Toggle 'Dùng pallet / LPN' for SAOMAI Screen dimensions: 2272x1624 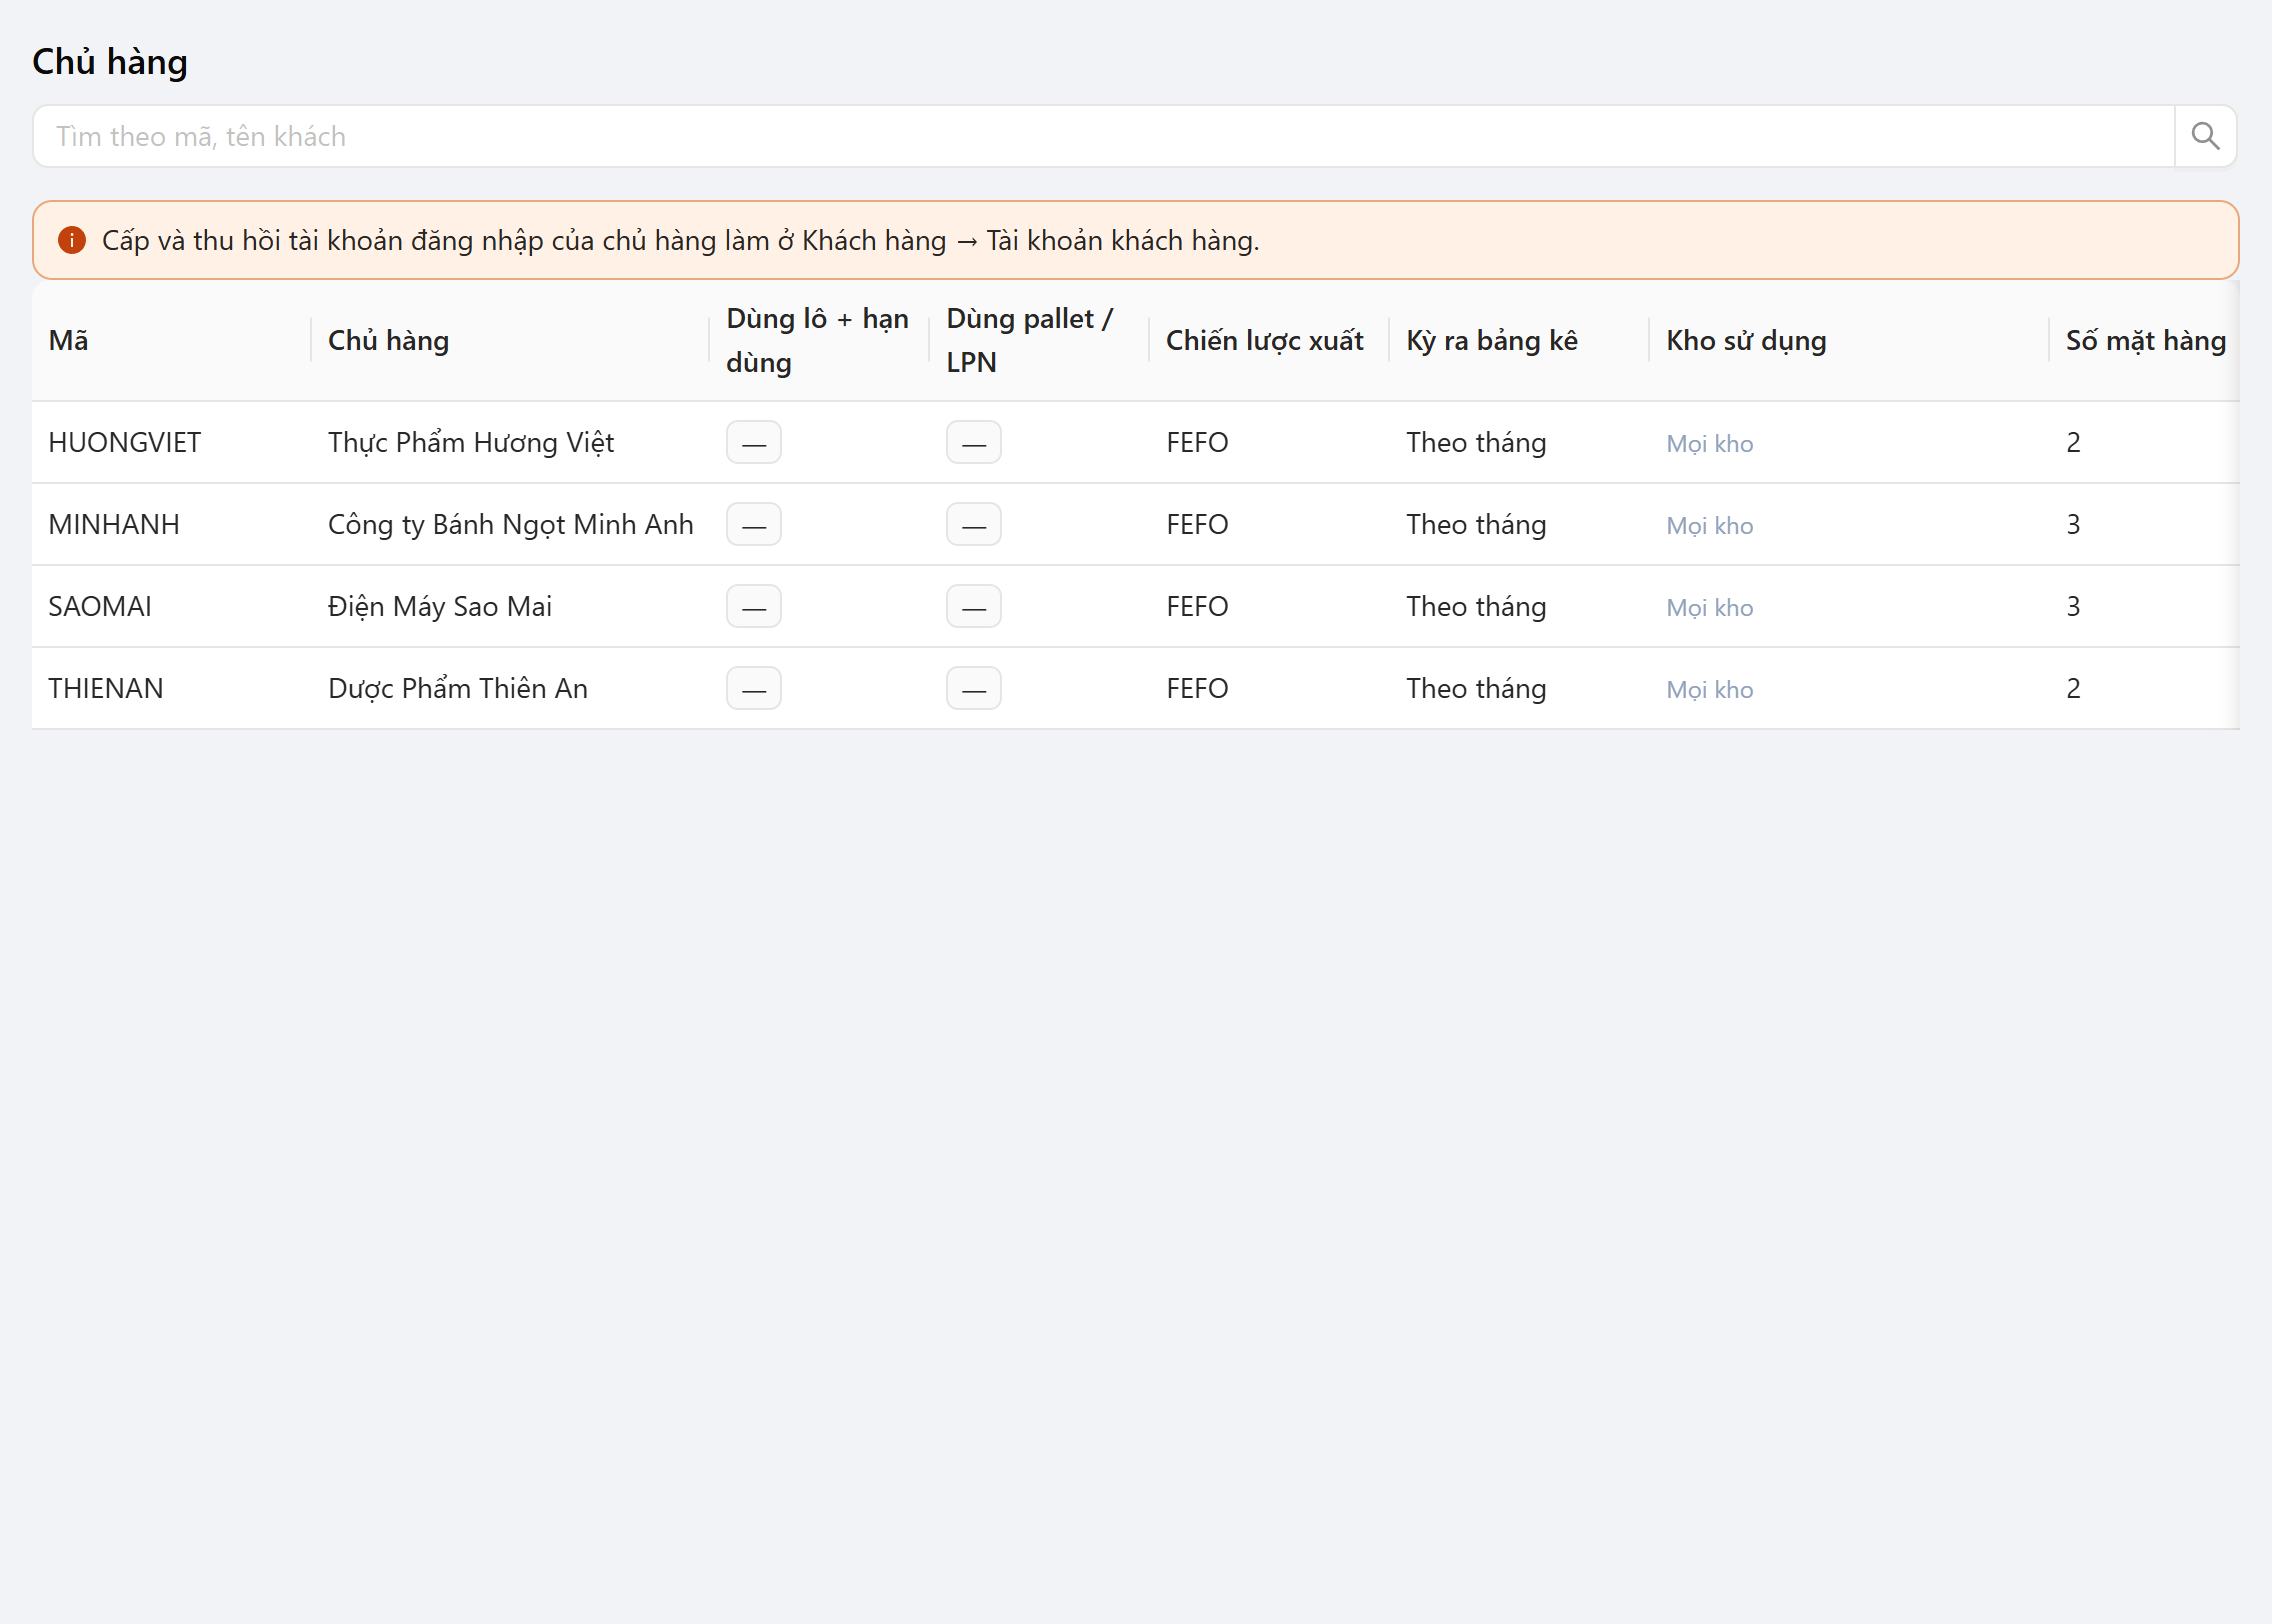974,606
